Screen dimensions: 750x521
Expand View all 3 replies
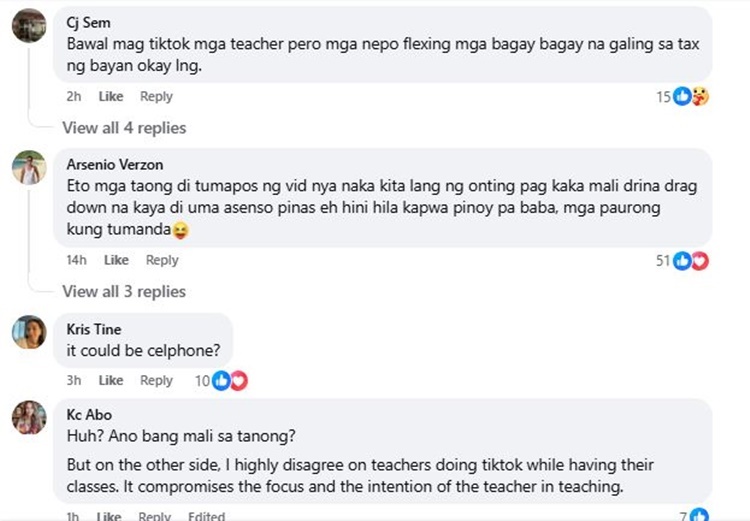point(124,291)
